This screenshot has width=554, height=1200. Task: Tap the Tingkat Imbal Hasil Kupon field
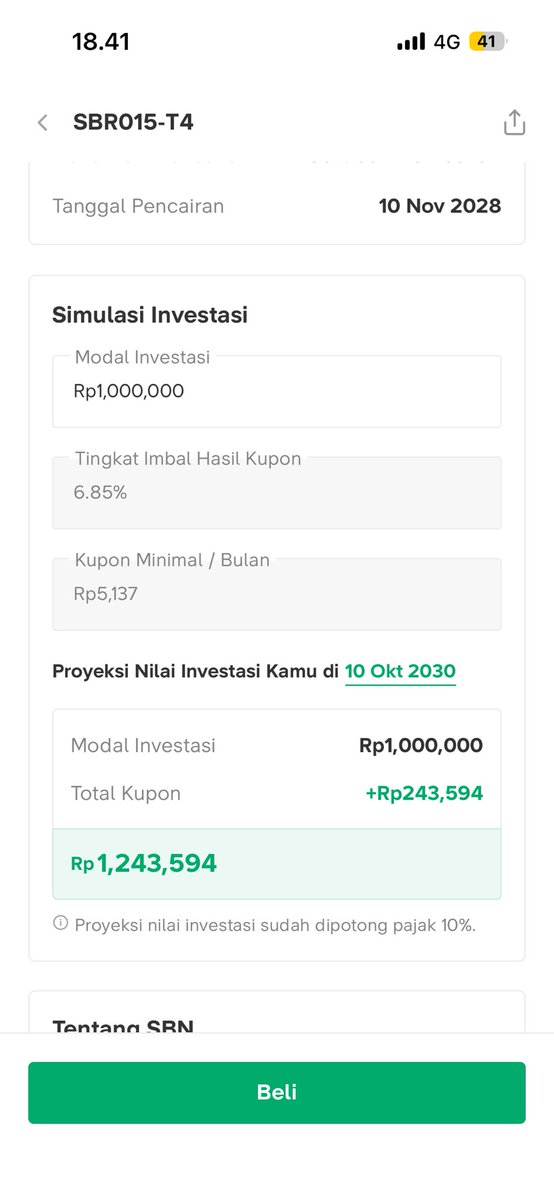pyautogui.click(x=277, y=492)
